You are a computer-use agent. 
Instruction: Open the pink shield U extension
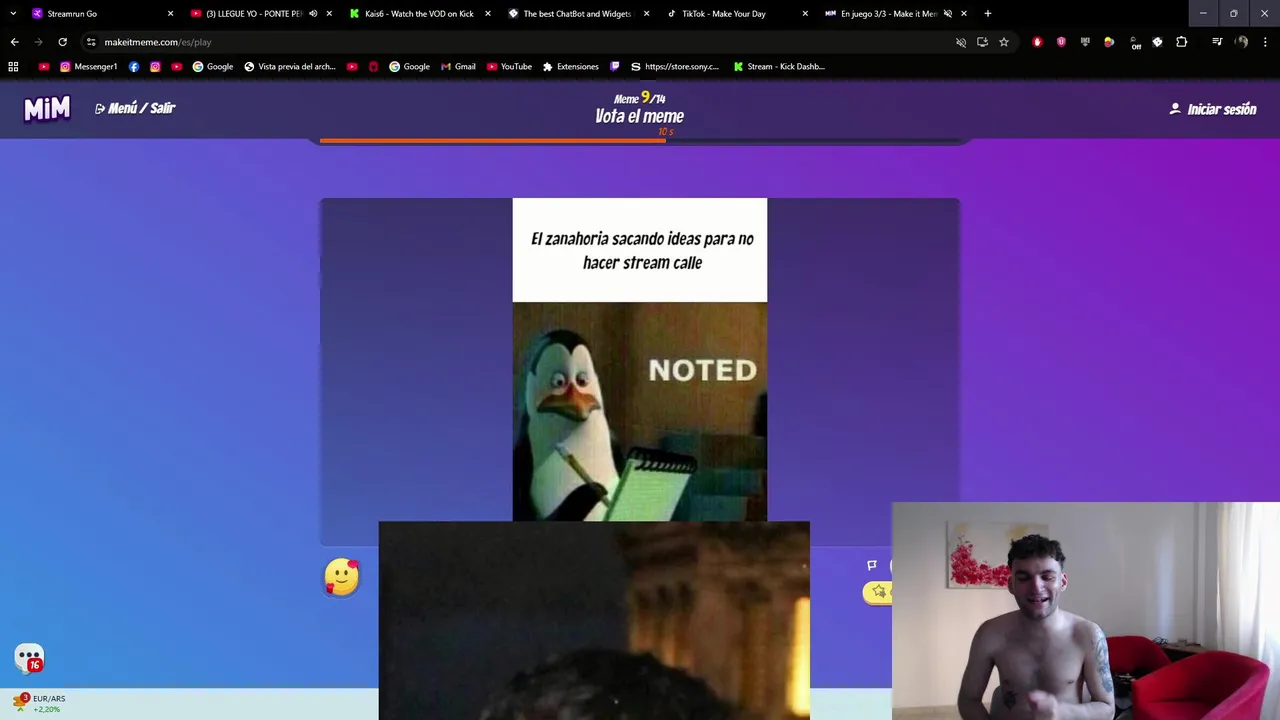(x=1061, y=42)
